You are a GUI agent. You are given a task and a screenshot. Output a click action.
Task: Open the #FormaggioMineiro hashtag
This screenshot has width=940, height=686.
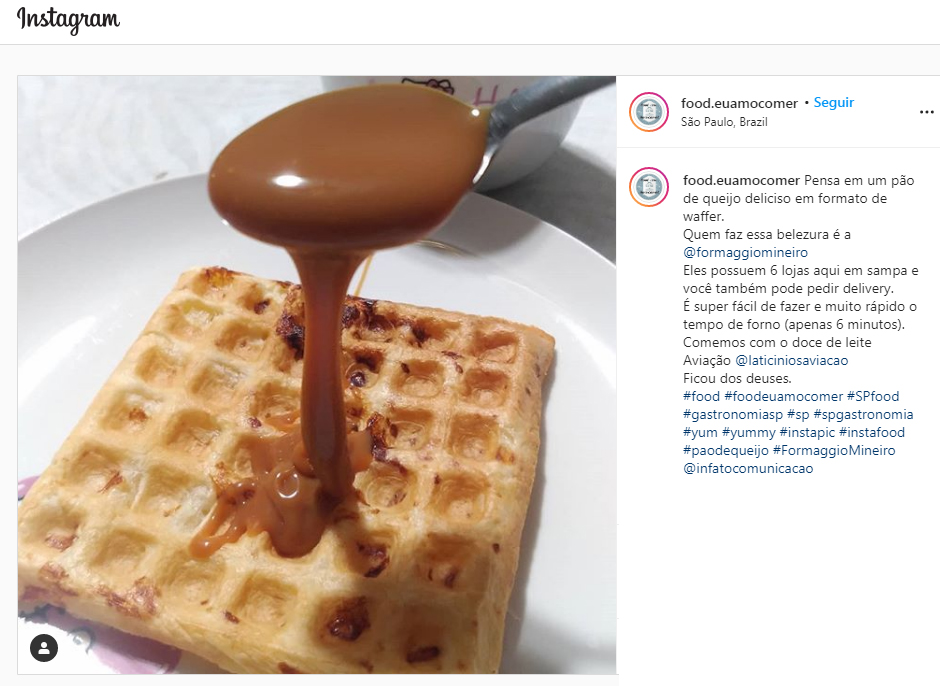tap(834, 450)
